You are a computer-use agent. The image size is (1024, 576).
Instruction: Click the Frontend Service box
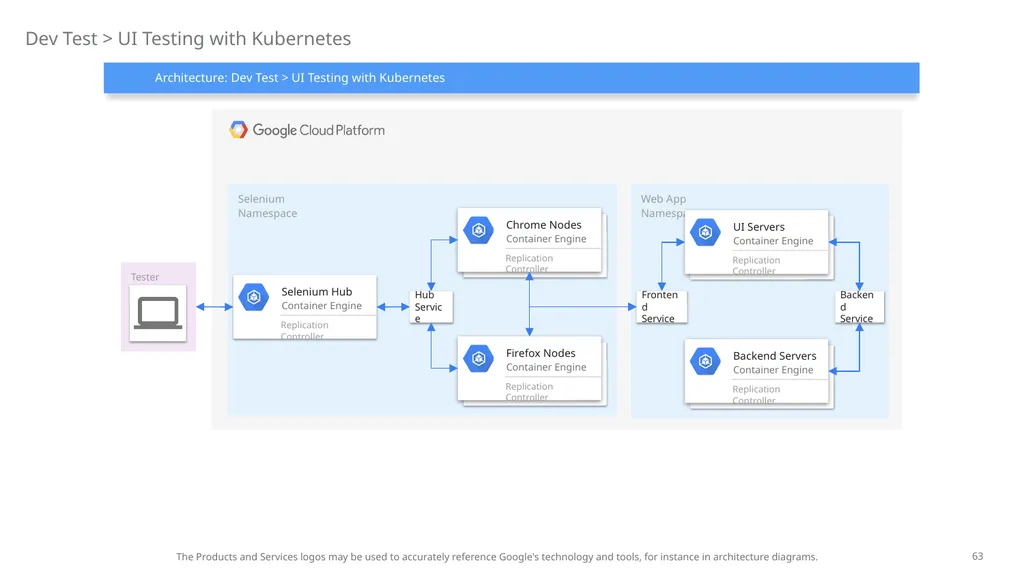[x=662, y=306]
